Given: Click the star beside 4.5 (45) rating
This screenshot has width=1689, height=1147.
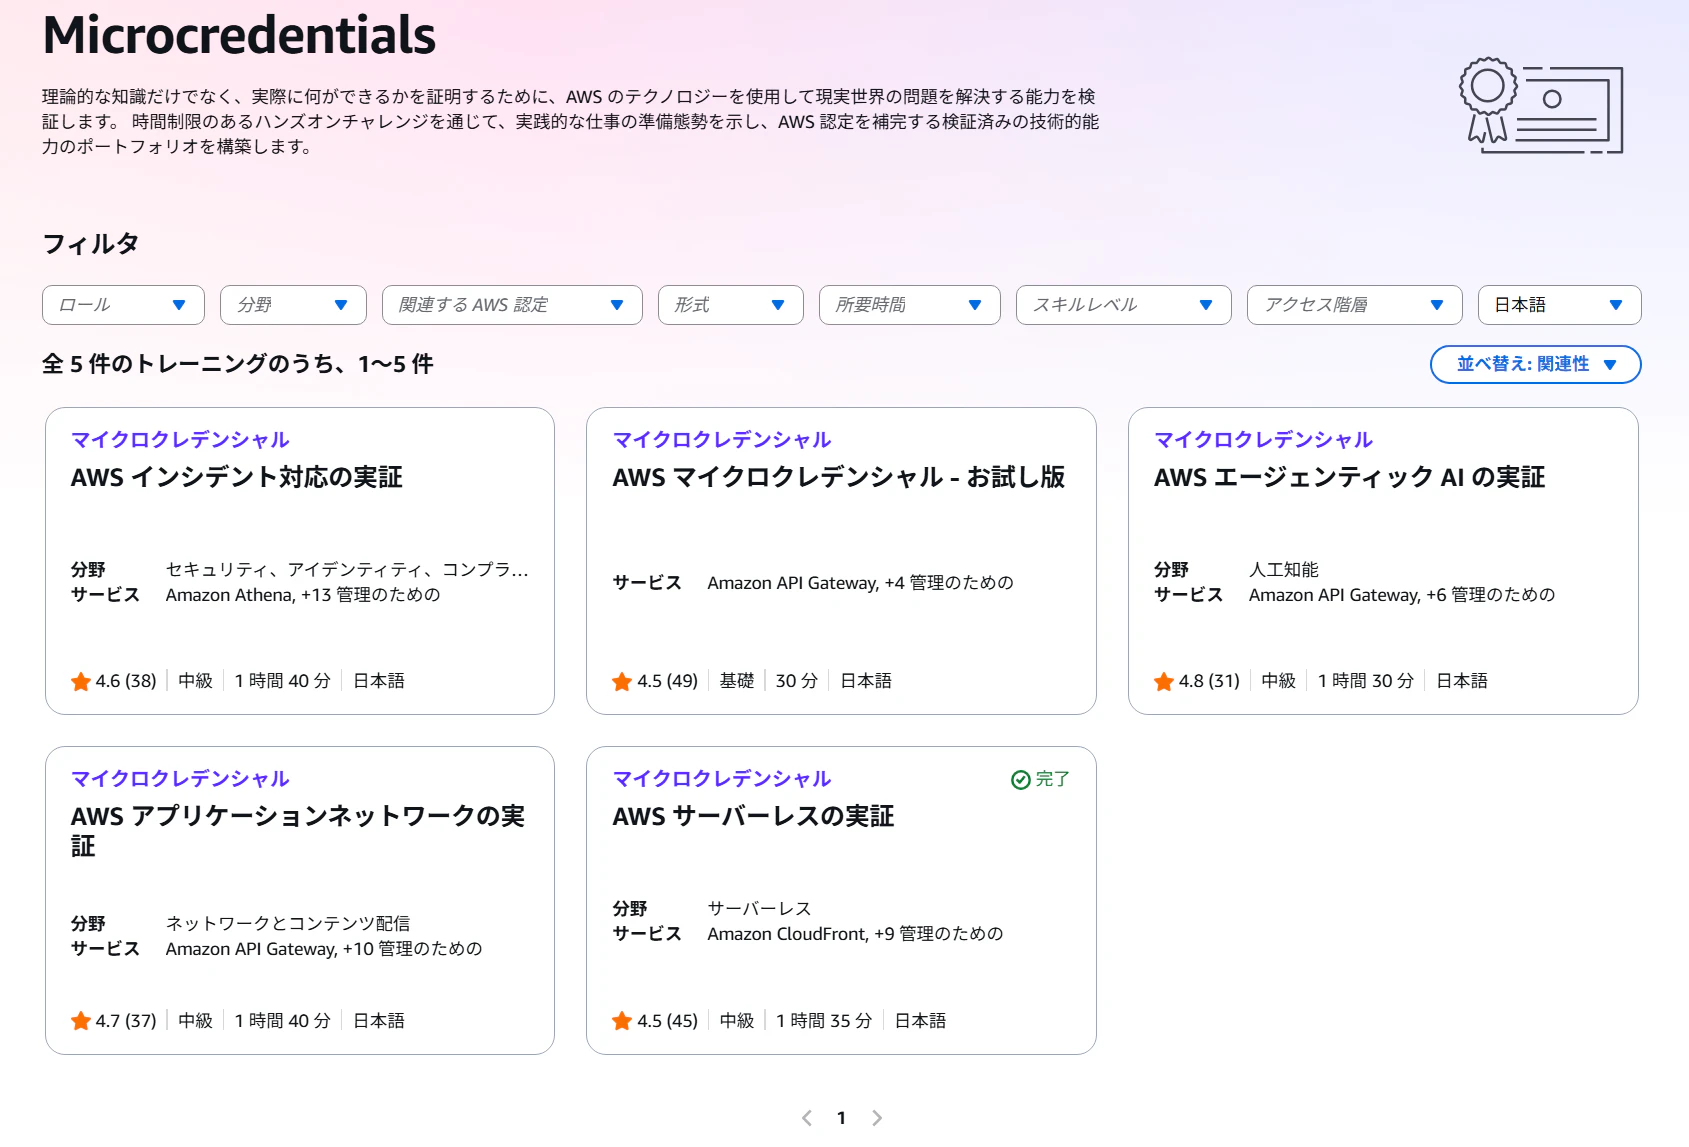Looking at the screenshot, I should pos(622,1021).
